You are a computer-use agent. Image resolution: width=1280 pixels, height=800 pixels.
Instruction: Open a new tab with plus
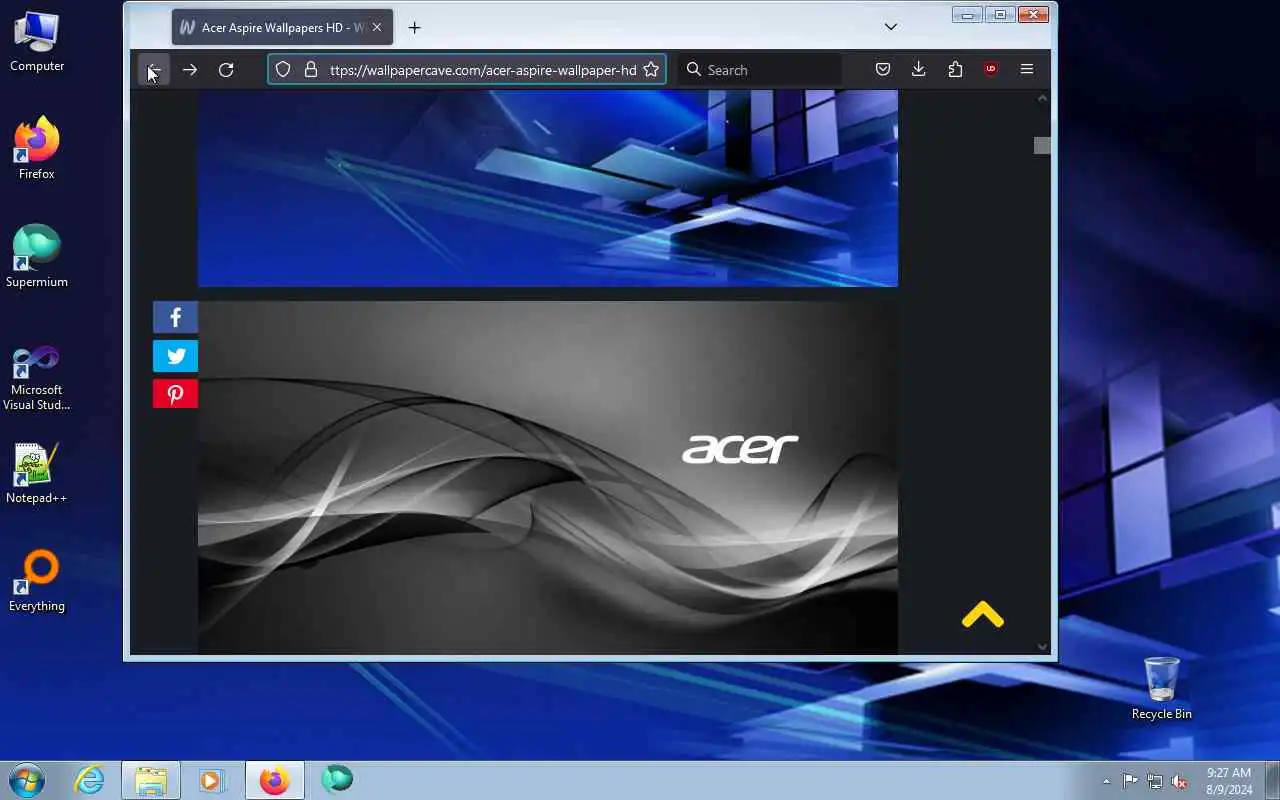[x=414, y=28]
